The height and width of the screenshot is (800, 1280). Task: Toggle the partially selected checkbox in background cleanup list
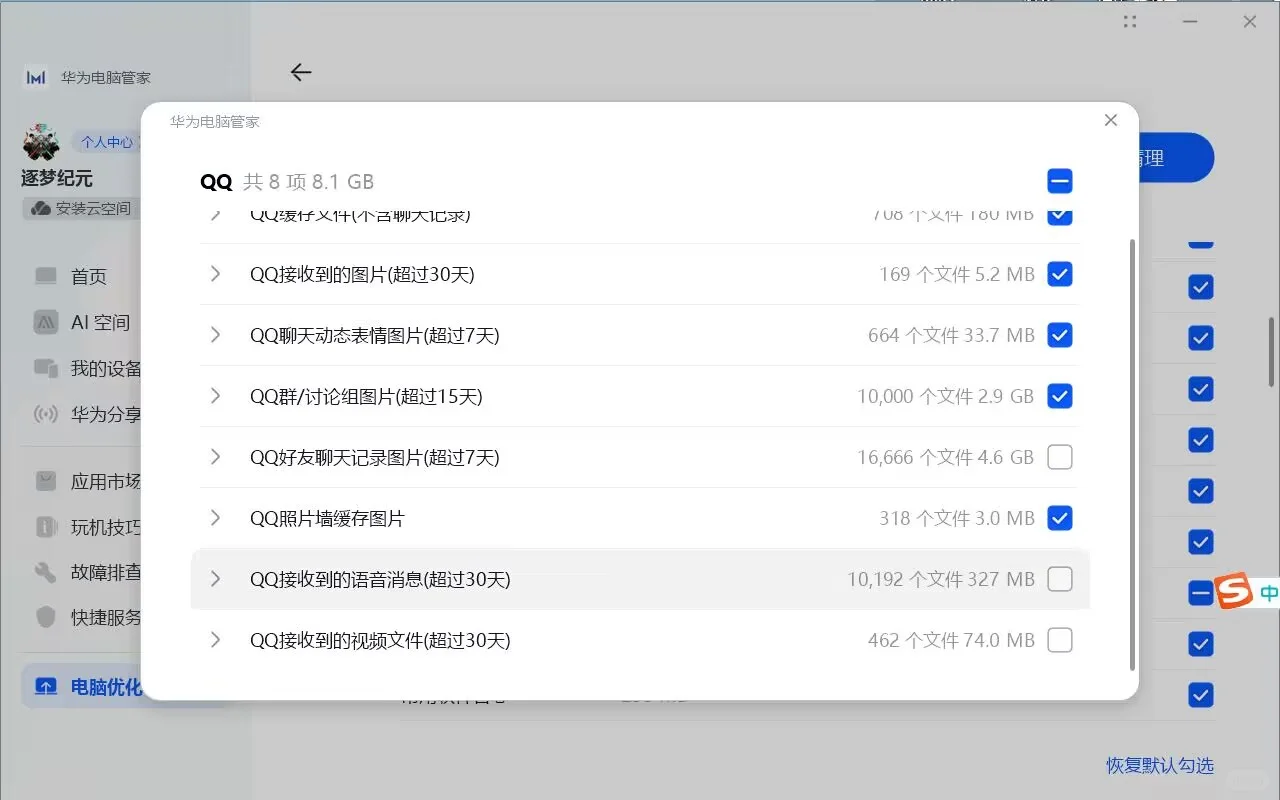point(1201,593)
